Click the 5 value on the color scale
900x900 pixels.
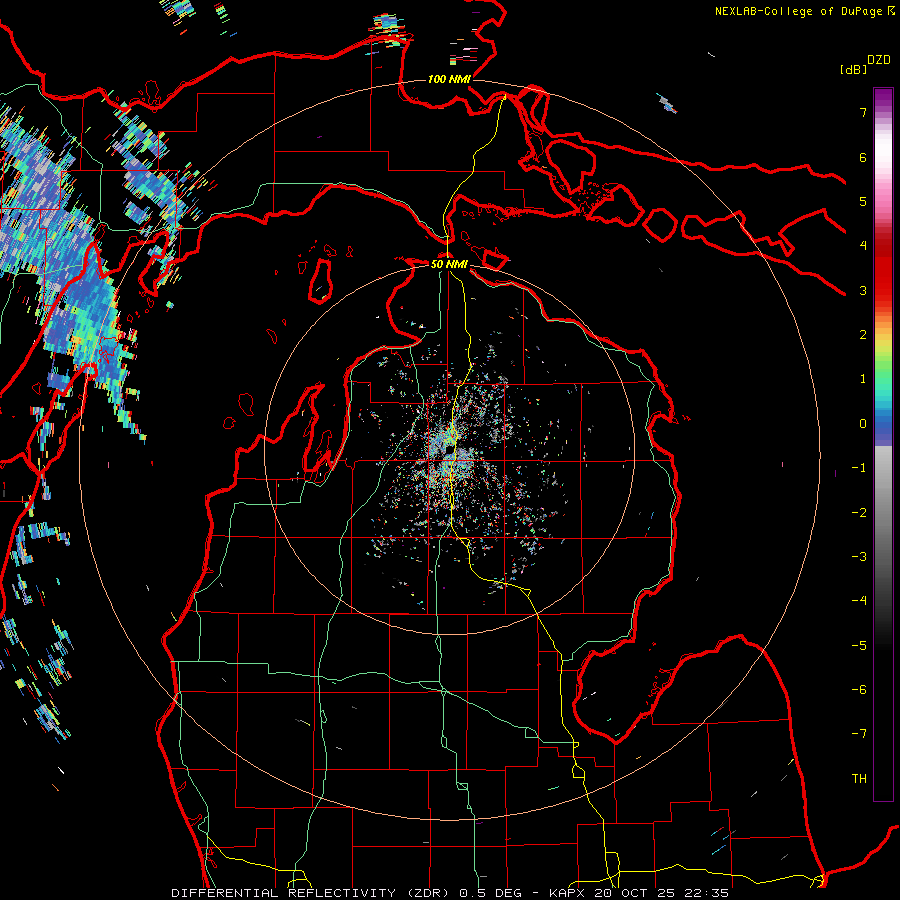point(863,201)
